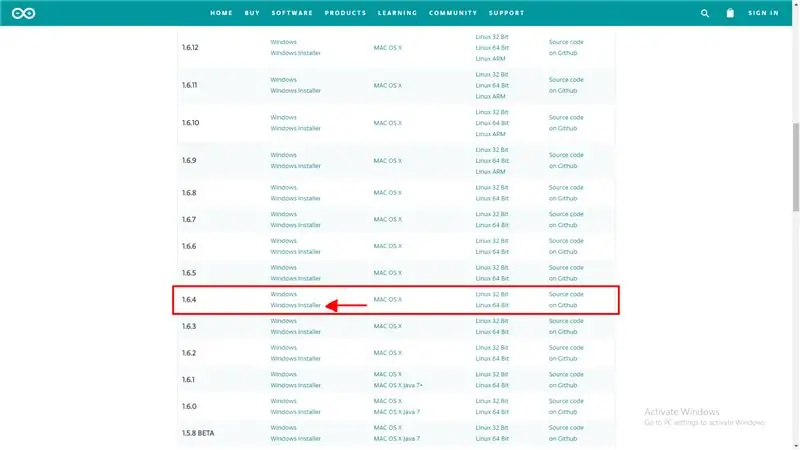Click the SIGN IN link

pos(763,13)
